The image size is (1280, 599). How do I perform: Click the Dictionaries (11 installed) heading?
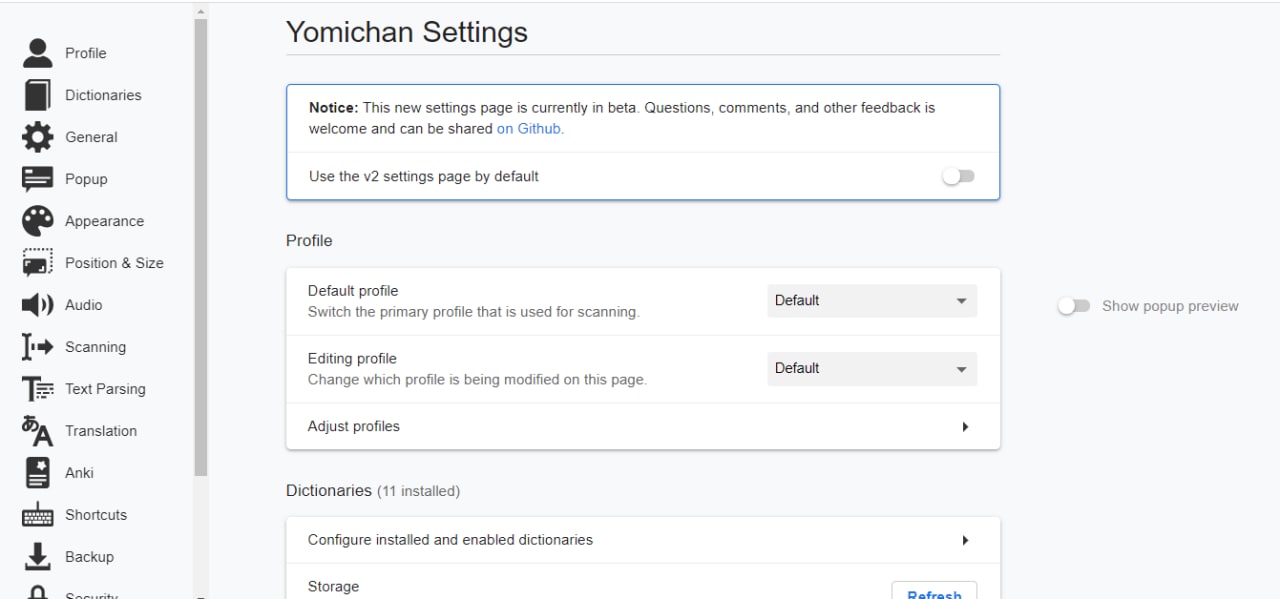coord(373,491)
